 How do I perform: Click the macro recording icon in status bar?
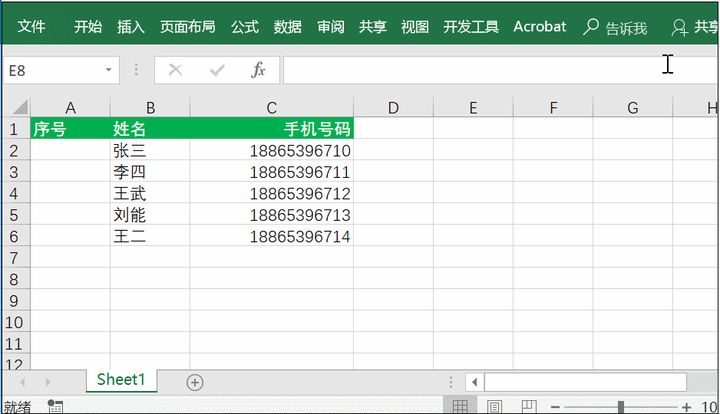(56, 406)
